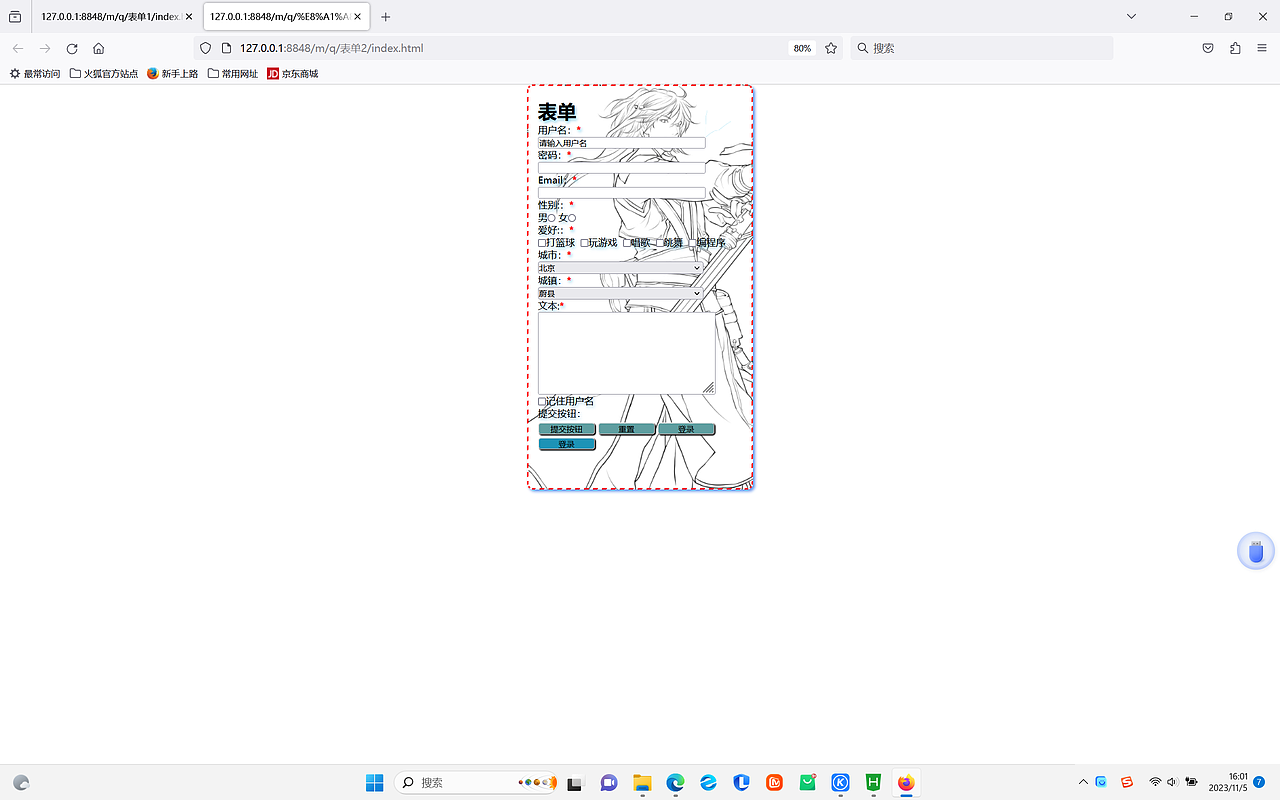1280x800 pixels.
Task: Switch to the 表单2 browser tab
Action: point(280,16)
